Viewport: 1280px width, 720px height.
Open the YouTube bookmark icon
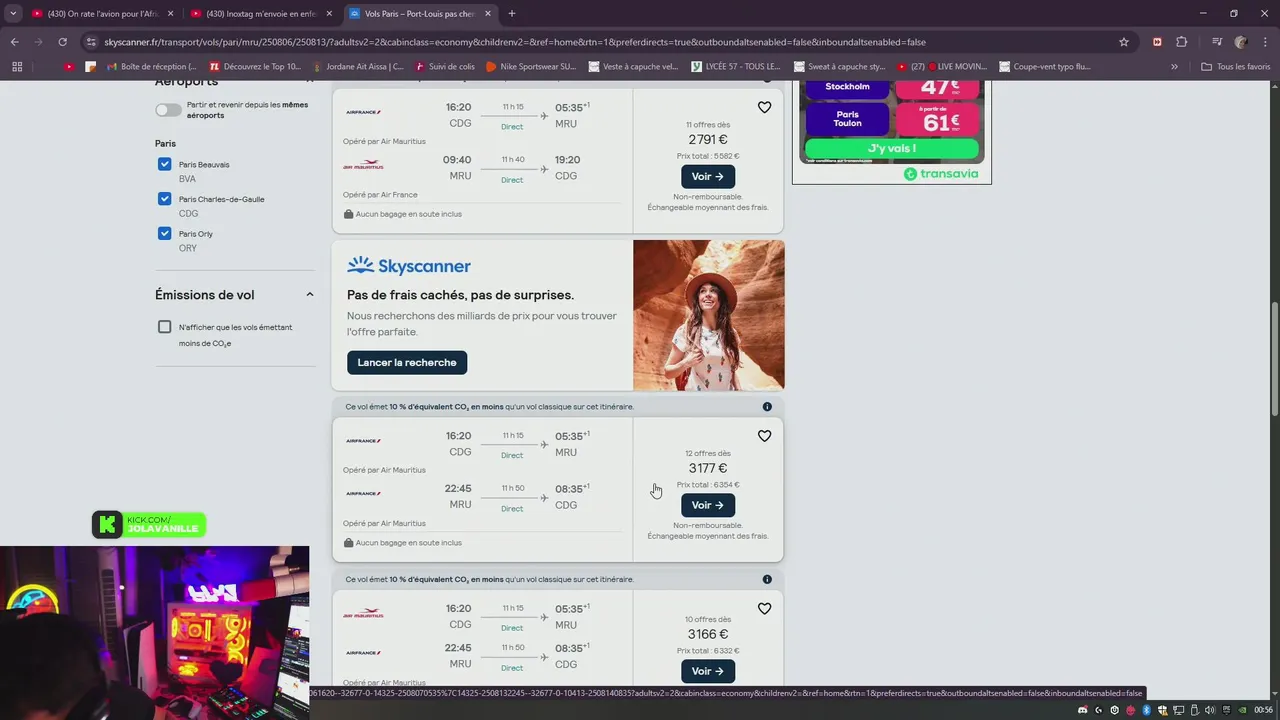pyautogui.click(x=69, y=67)
